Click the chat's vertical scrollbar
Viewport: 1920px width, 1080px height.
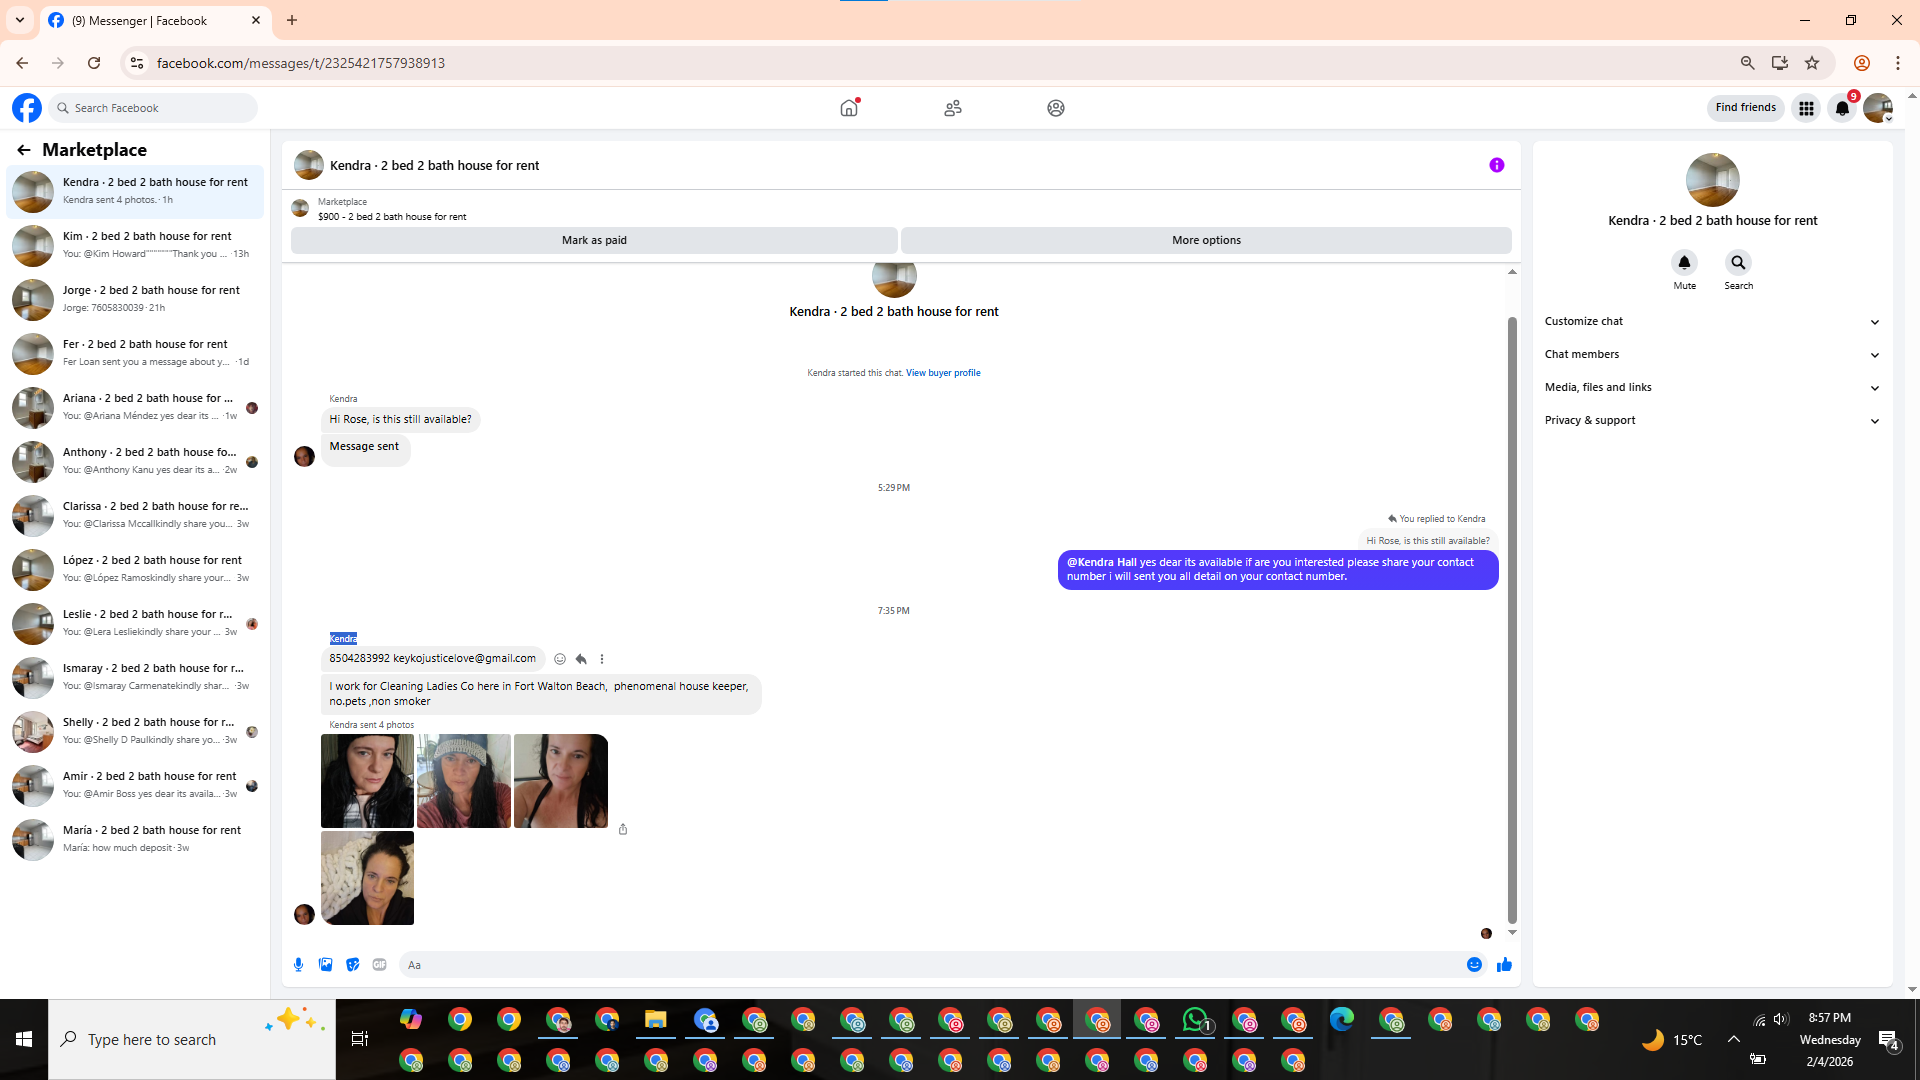click(1512, 620)
